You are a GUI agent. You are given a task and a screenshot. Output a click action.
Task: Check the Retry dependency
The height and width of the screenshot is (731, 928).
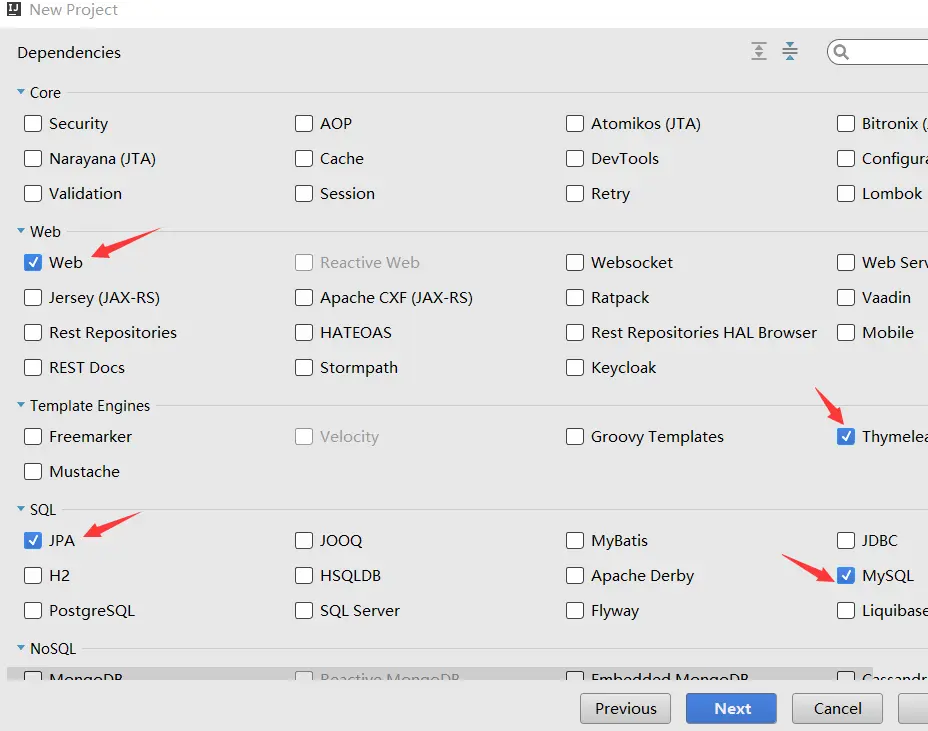click(575, 194)
